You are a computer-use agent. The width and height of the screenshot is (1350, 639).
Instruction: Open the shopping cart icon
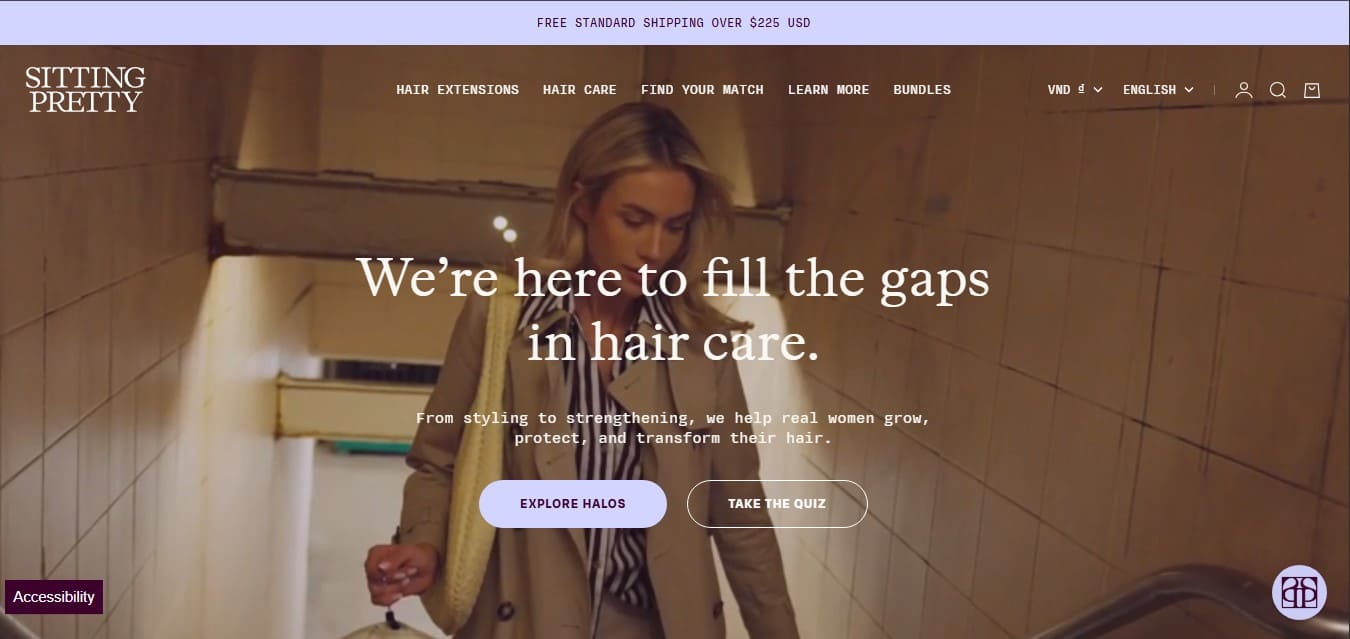click(1312, 90)
